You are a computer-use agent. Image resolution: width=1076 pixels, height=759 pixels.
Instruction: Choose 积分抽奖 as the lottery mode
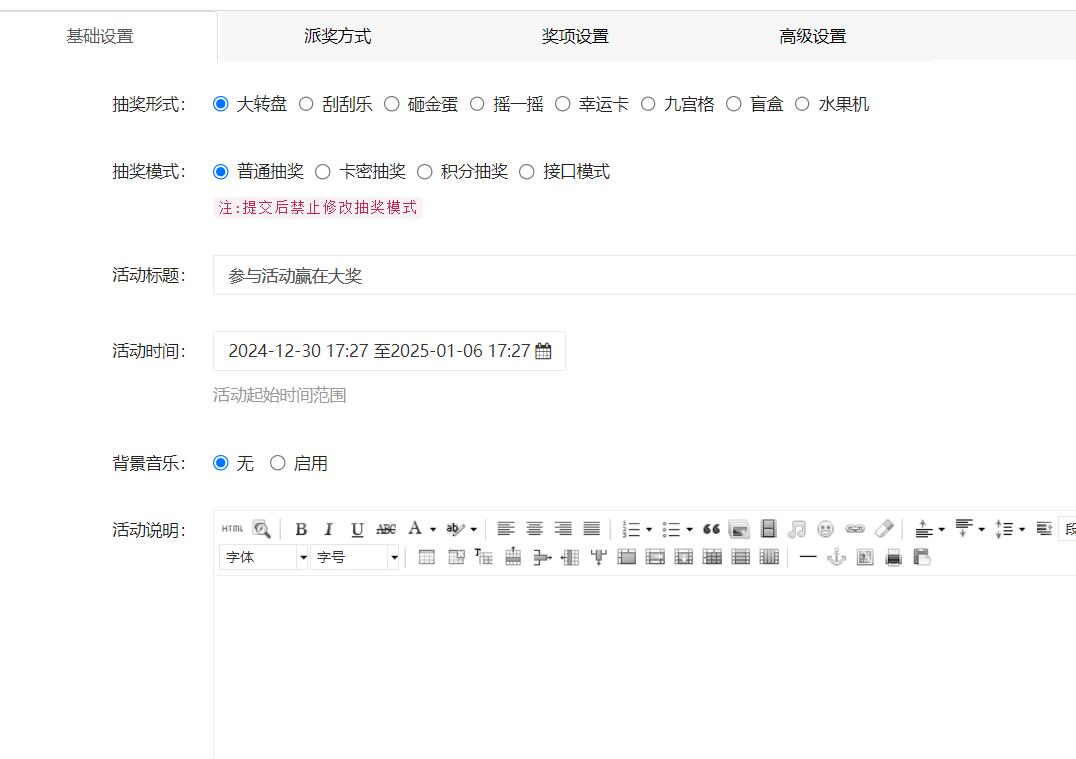tap(425, 171)
